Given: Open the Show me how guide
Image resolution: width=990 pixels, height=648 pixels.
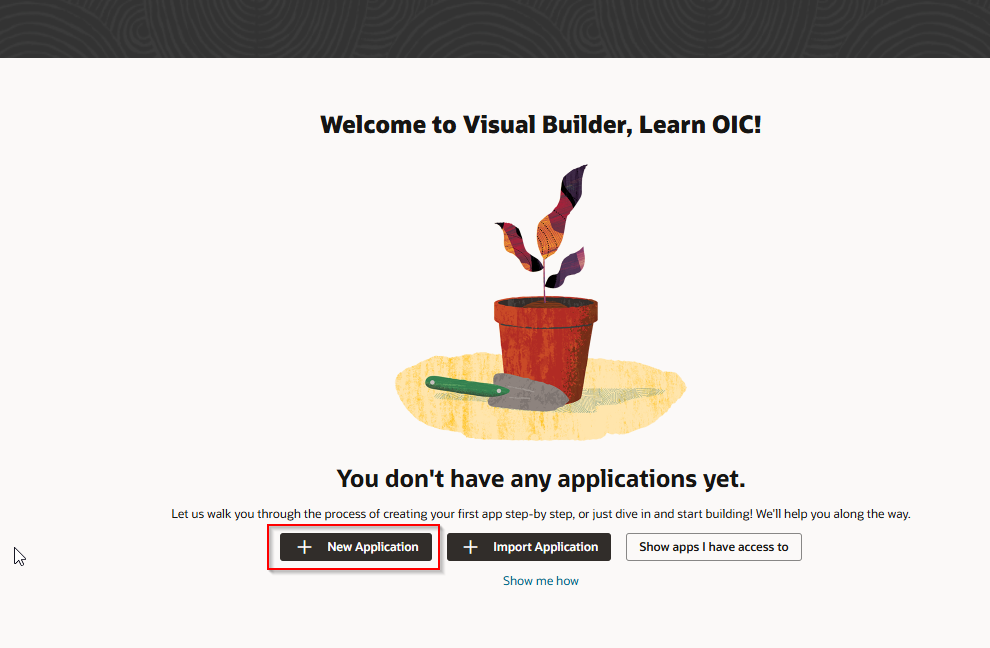Looking at the screenshot, I should pyautogui.click(x=541, y=580).
